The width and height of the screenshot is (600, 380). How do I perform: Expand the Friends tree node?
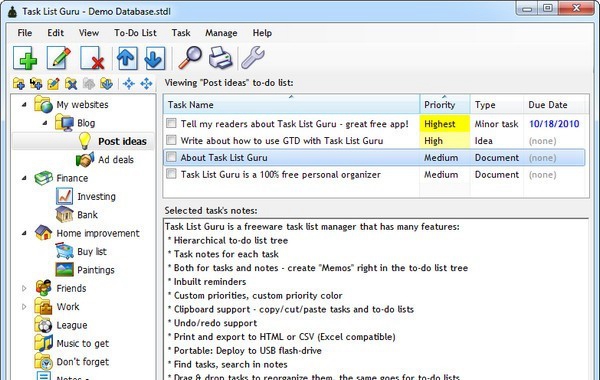24,288
